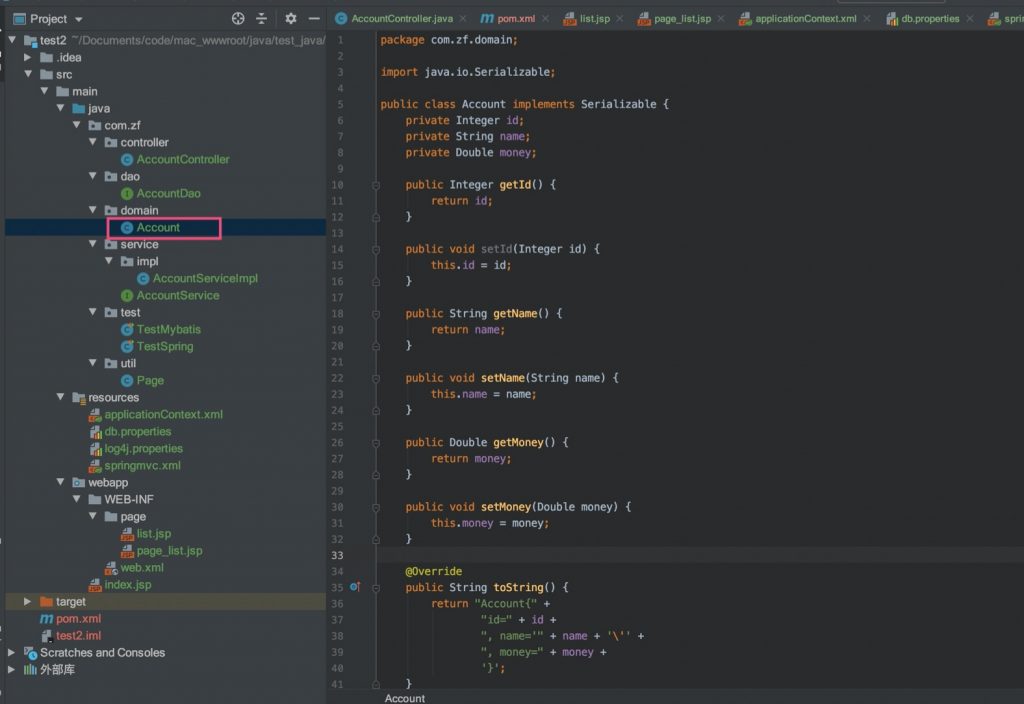Expand Scratches and Consoles node
The width and height of the screenshot is (1024, 704).
point(11,652)
